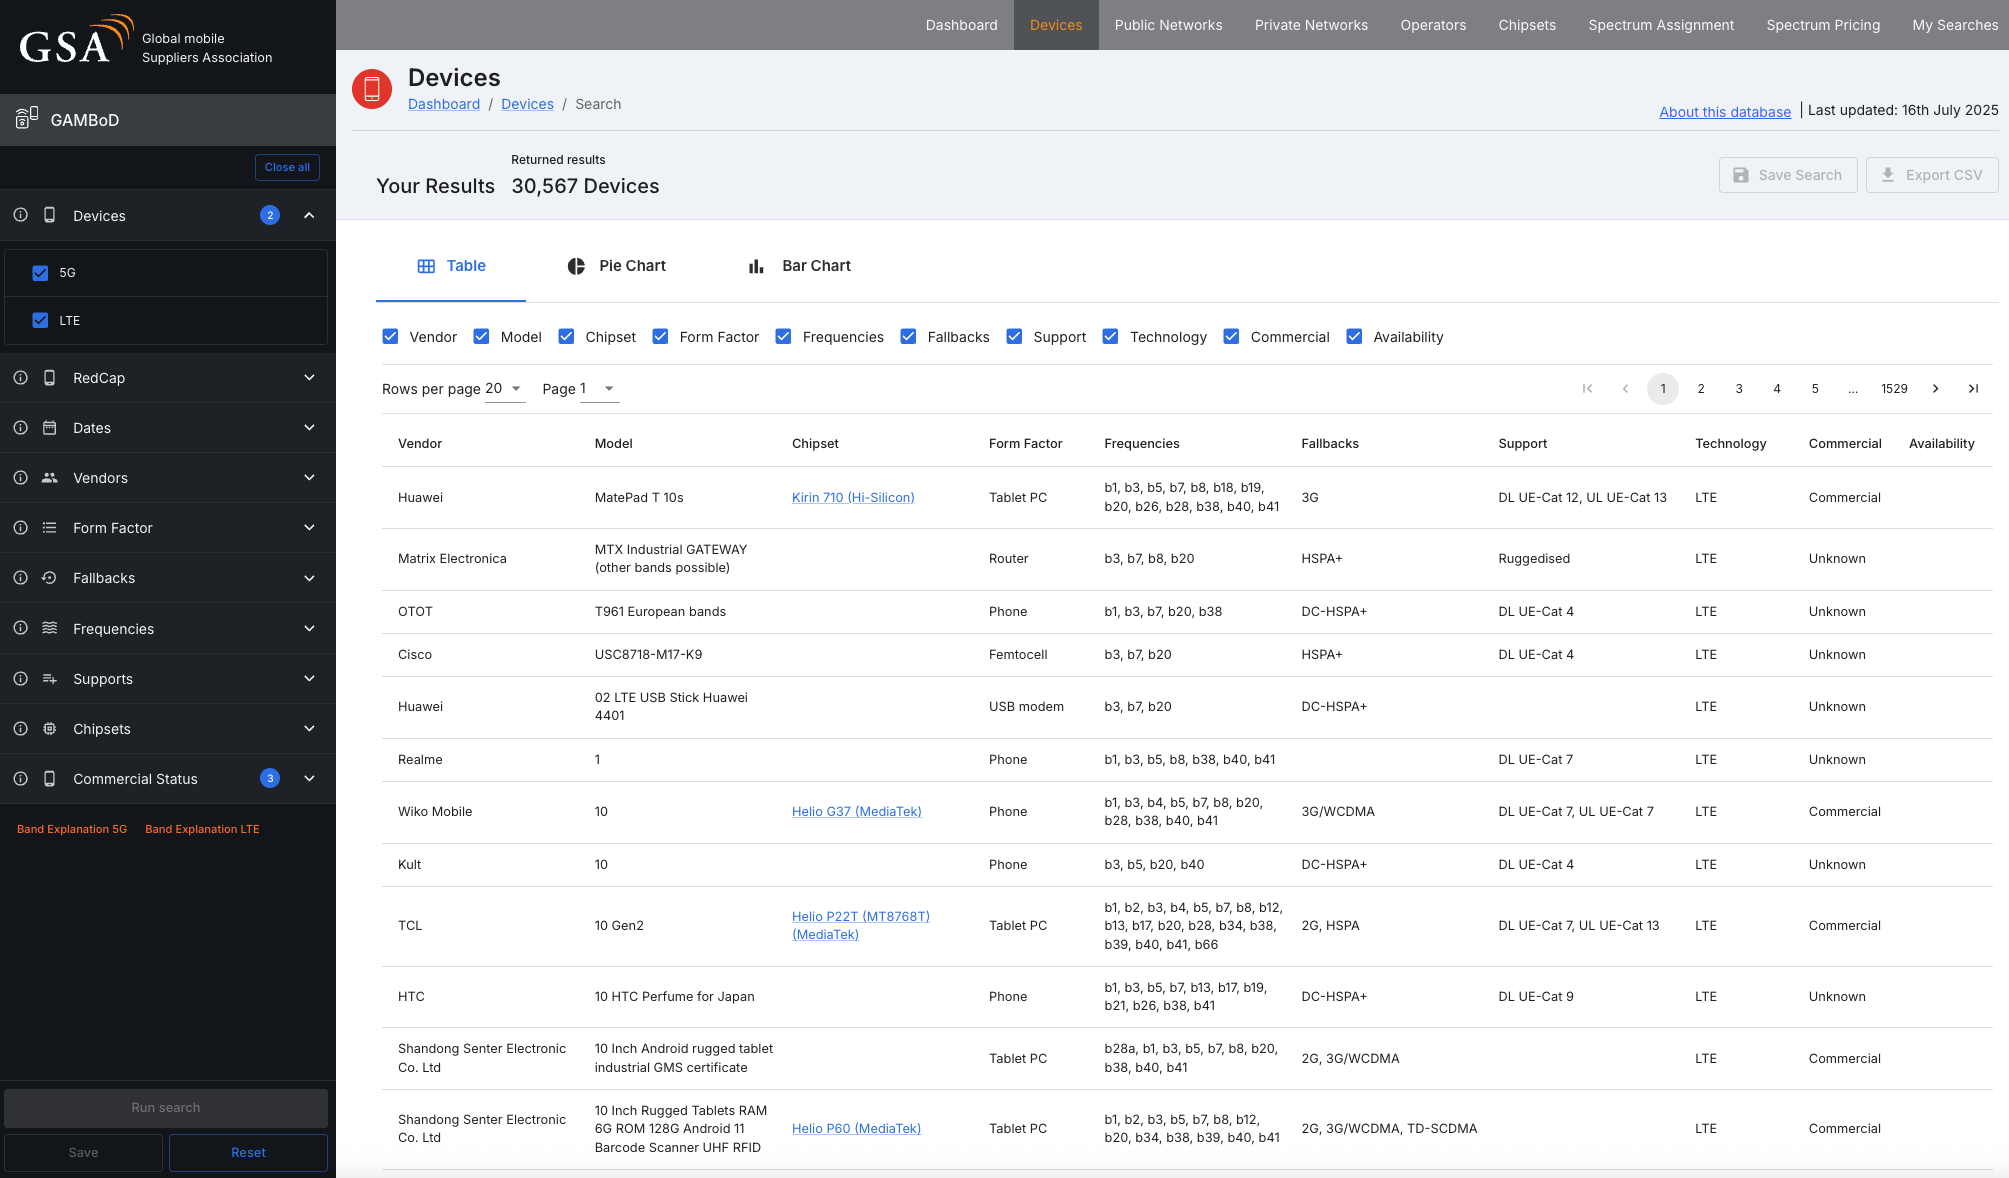Click the GAMBoD device icon in sidebar

pyautogui.click(x=27, y=119)
